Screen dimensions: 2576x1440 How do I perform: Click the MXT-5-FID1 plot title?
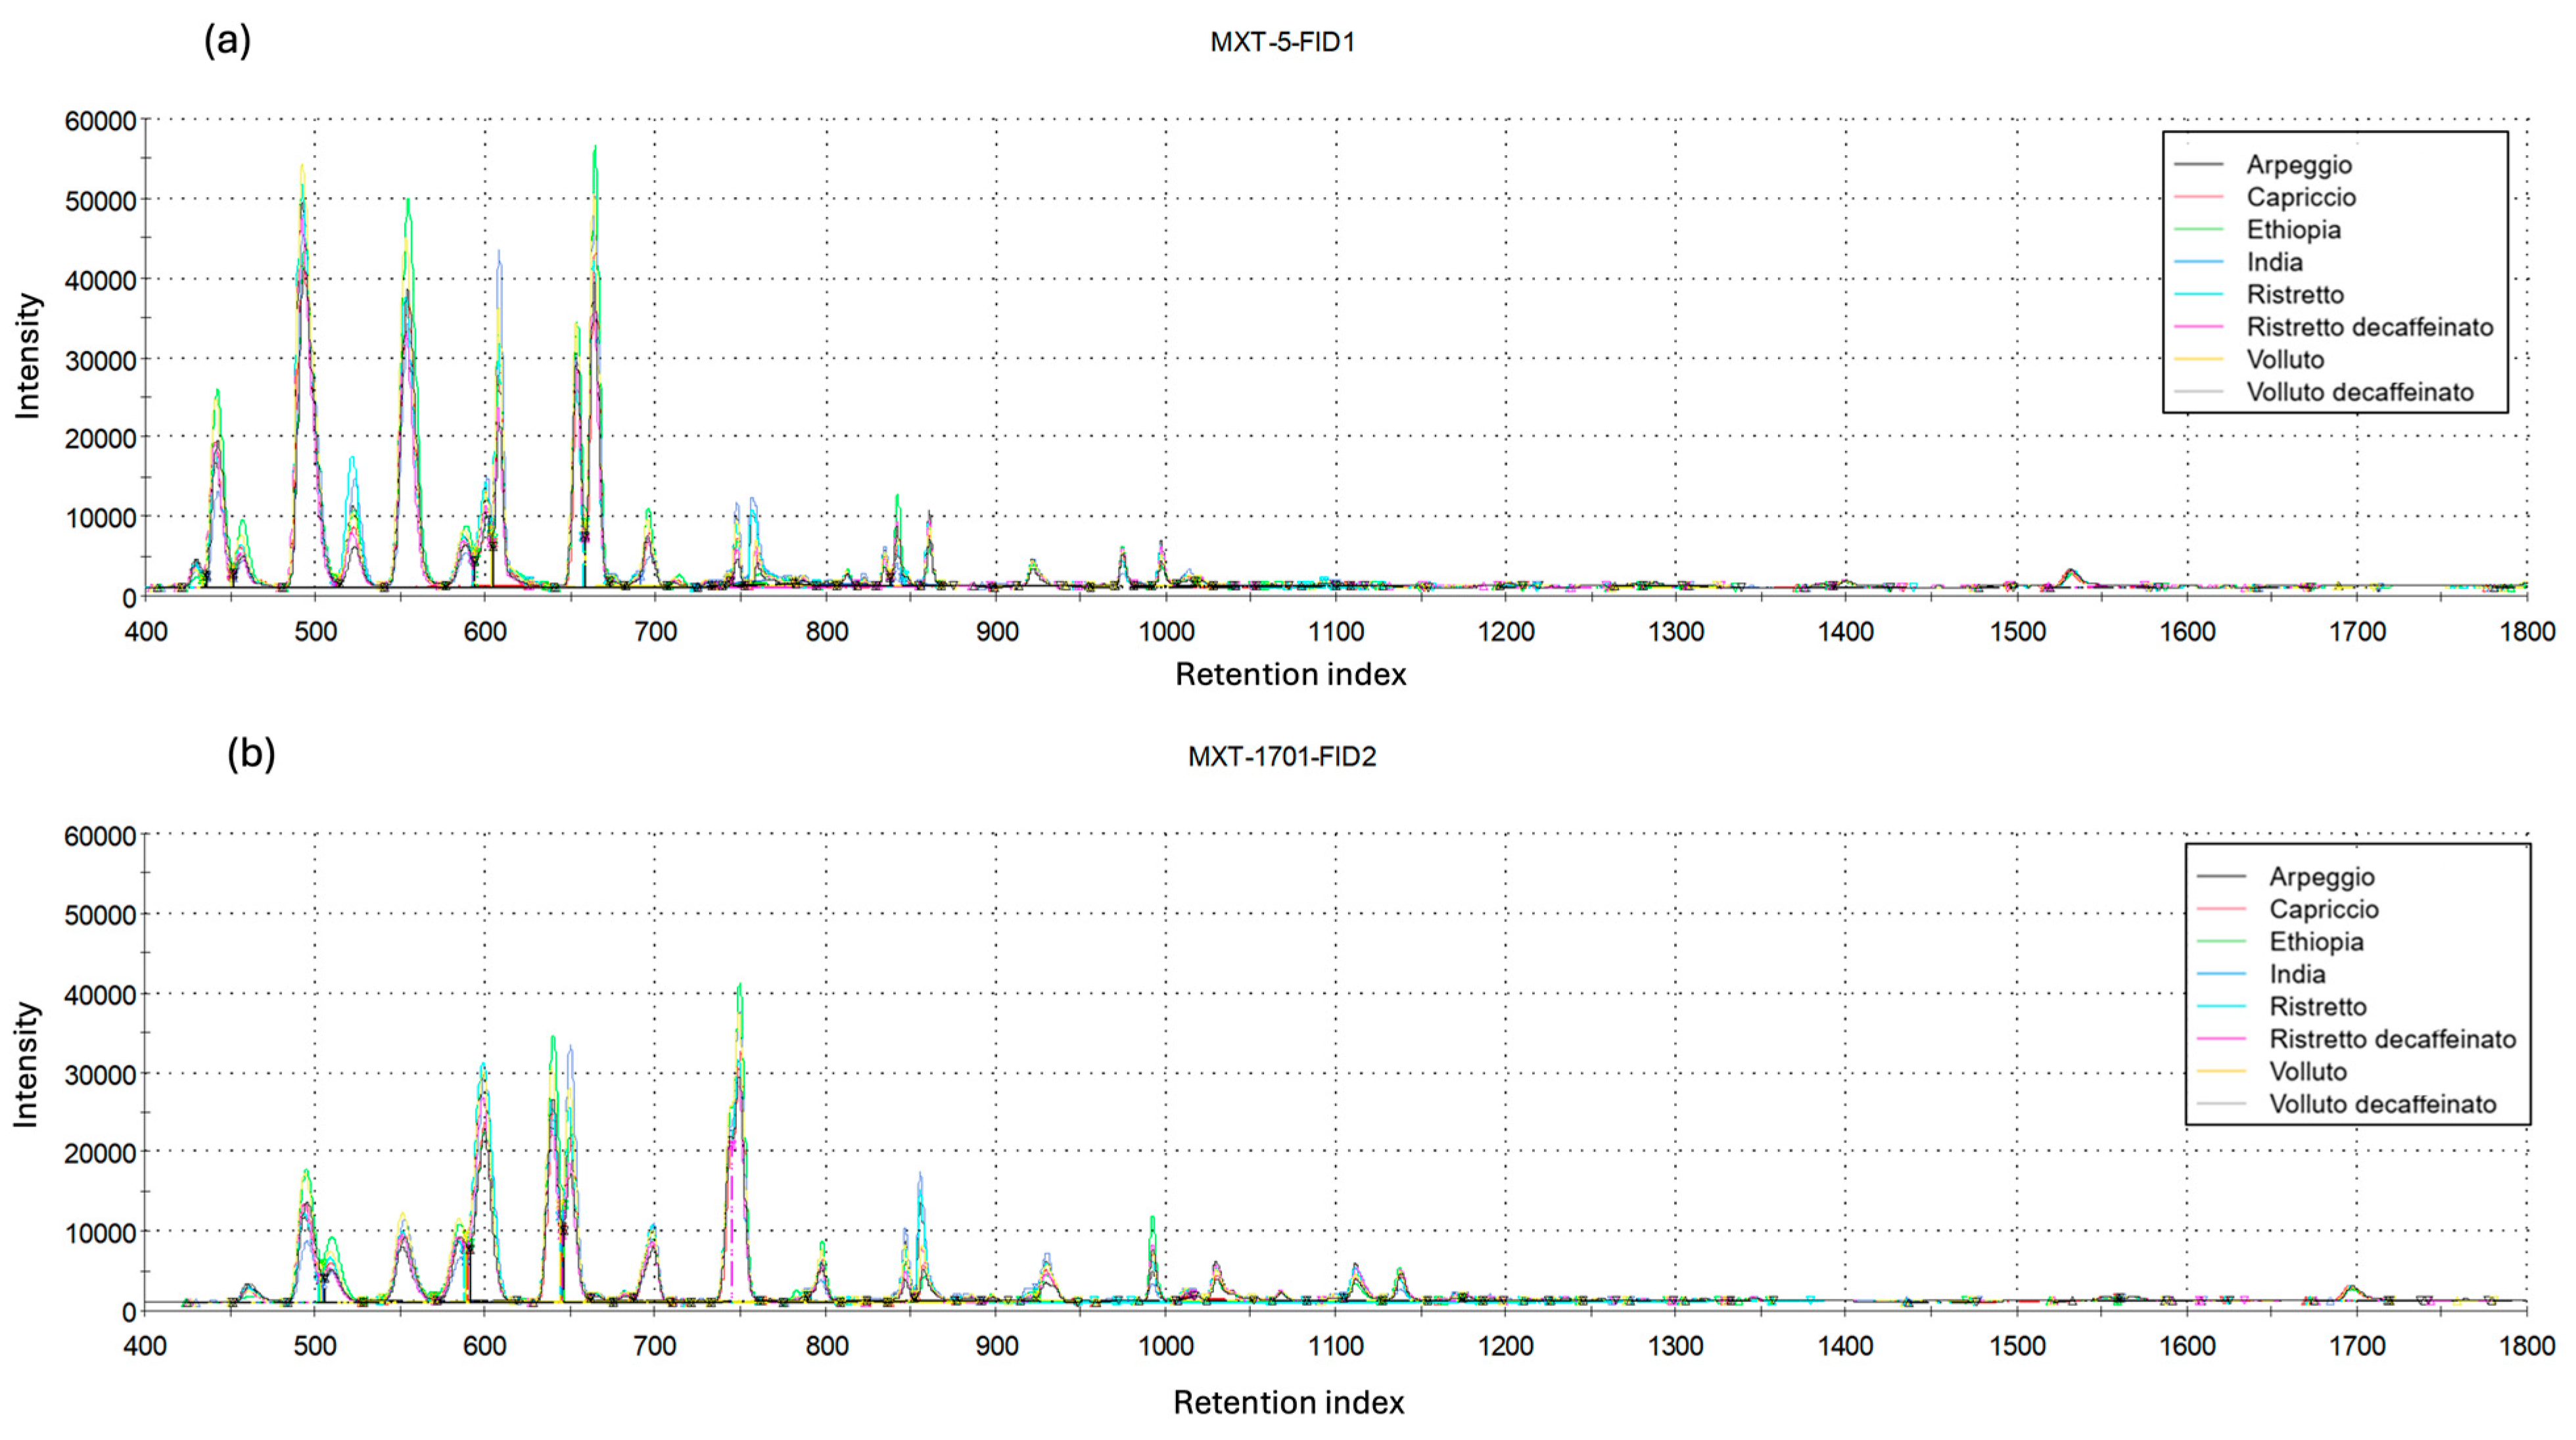[x=1283, y=43]
